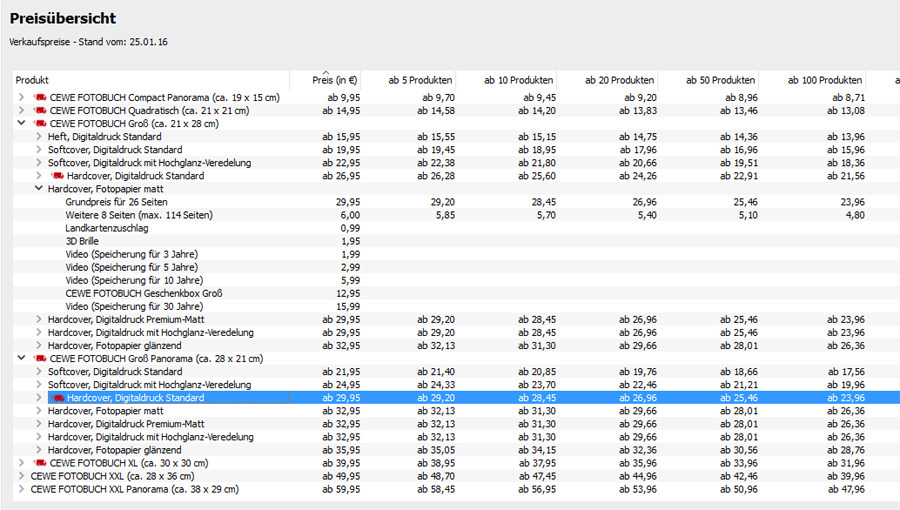The image size is (900, 510).
Task: Collapse CEWE FOTOBUCH Groß Panorama tree node
Action: tap(22, 358)
